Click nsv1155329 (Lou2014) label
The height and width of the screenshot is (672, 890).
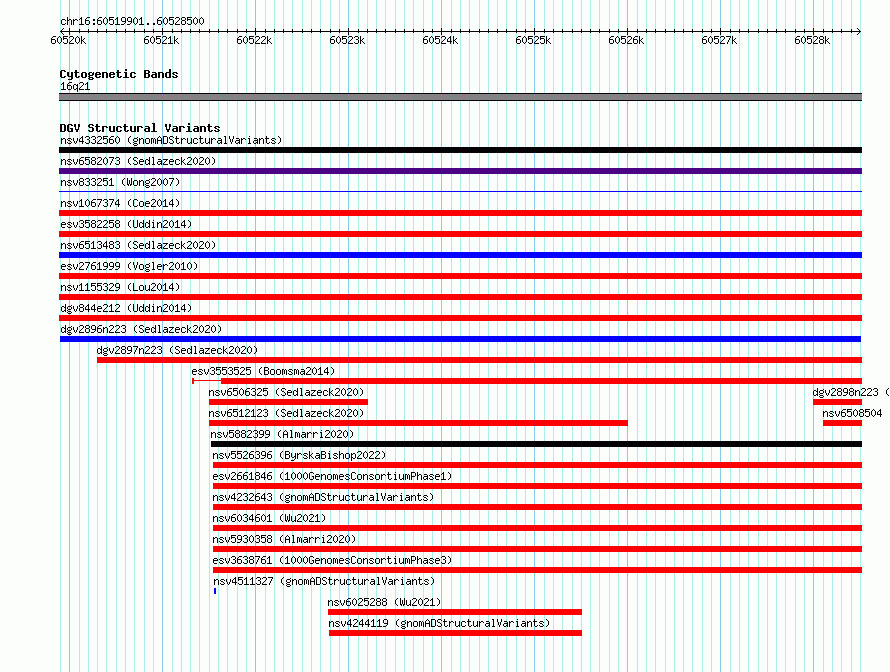tap(120, 287)
